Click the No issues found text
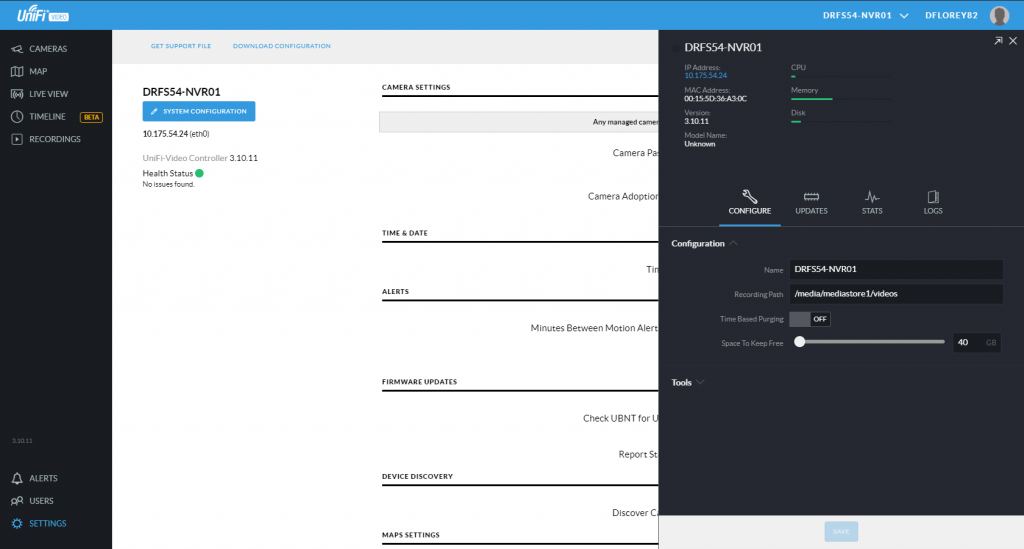Viewport: 1024px width, 549px height. 168,185
